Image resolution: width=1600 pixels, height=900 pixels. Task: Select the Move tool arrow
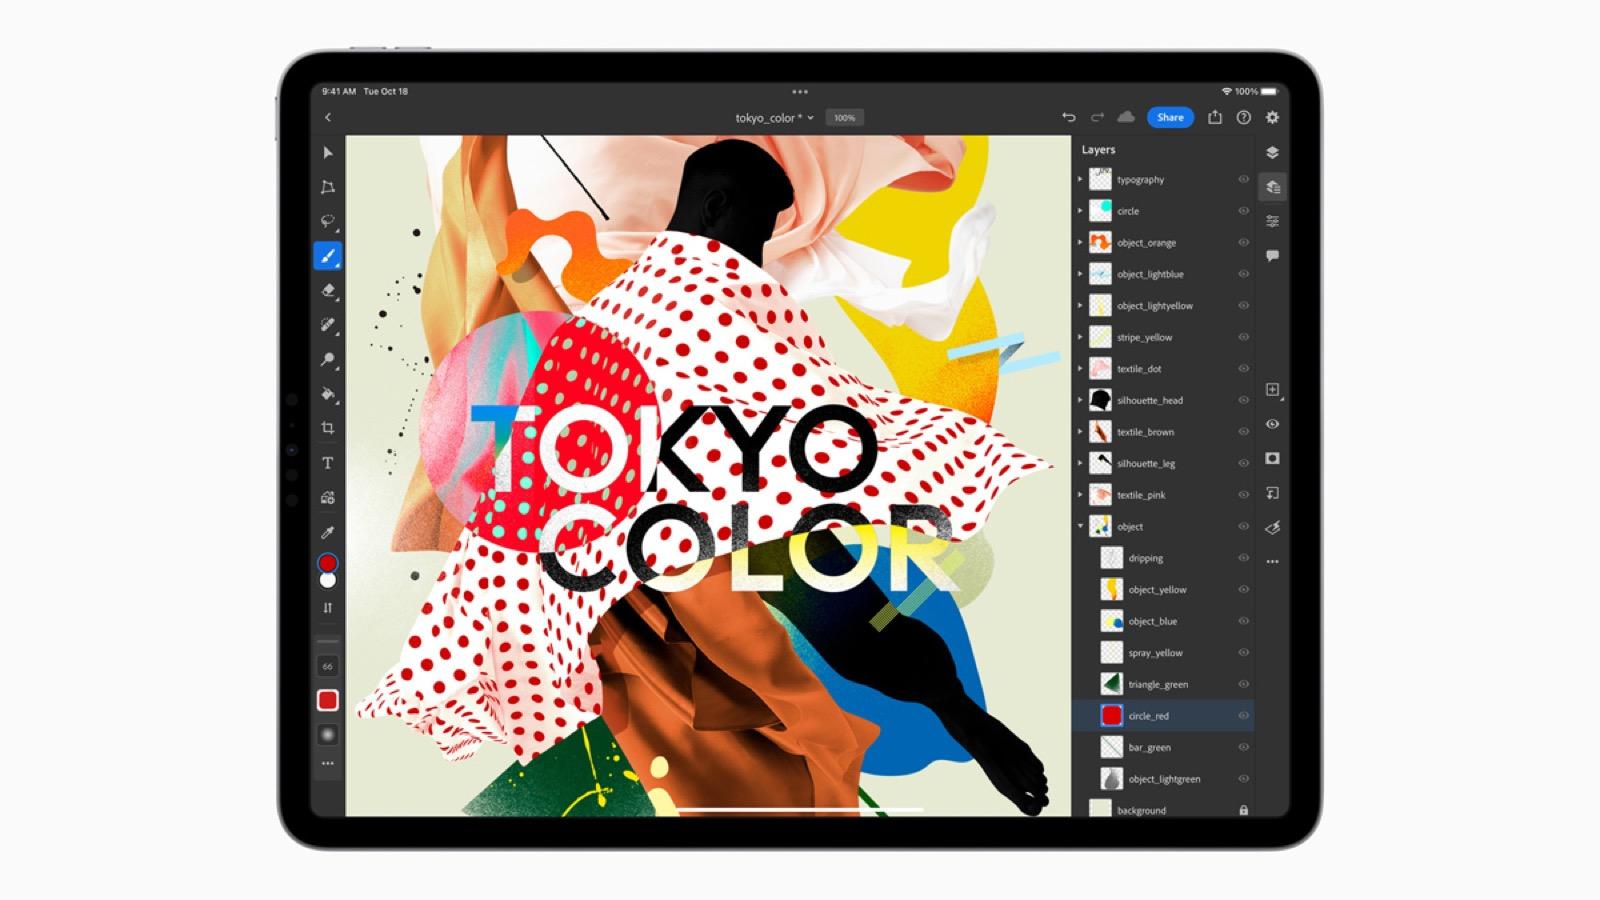327,153
